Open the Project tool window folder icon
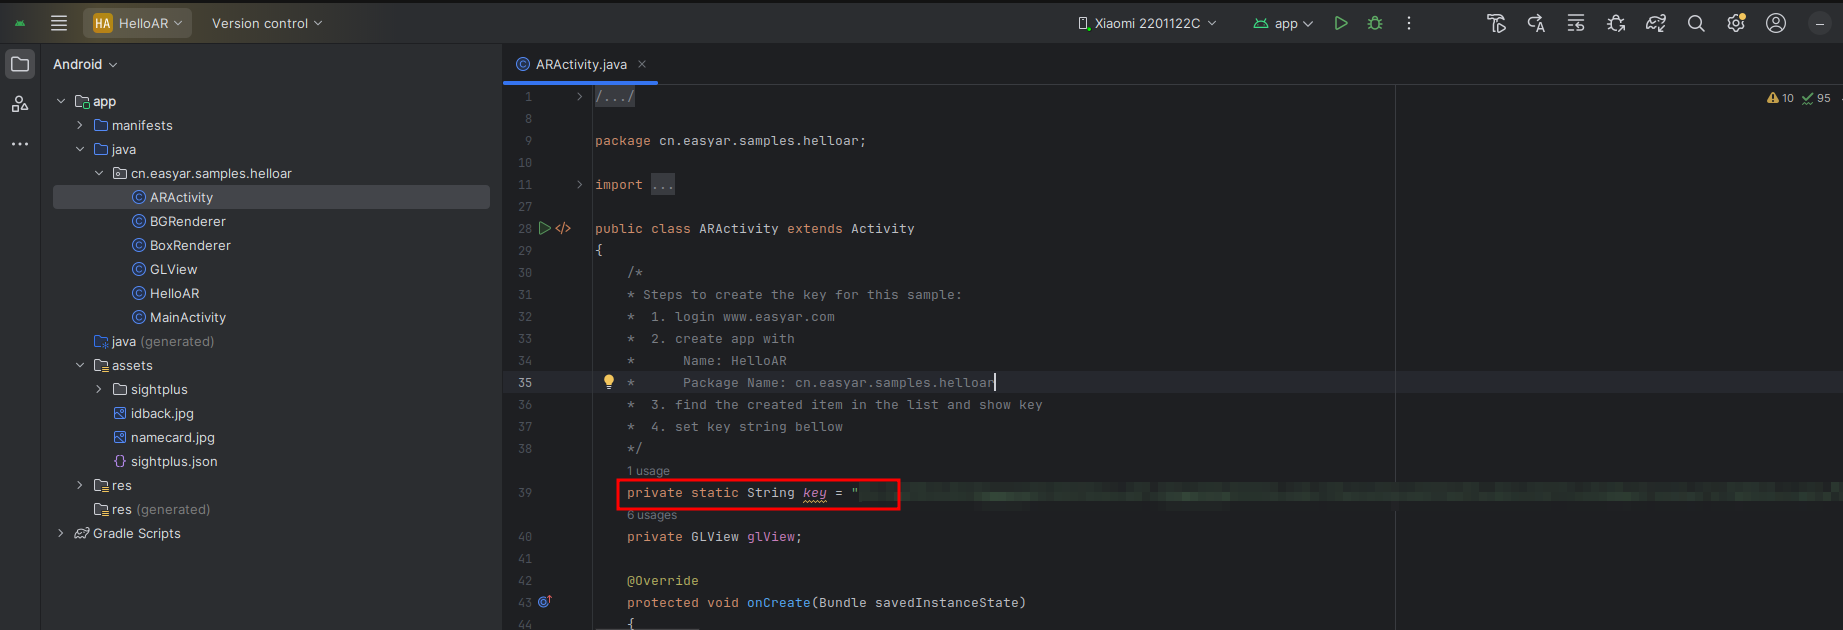 click(20, 65)
